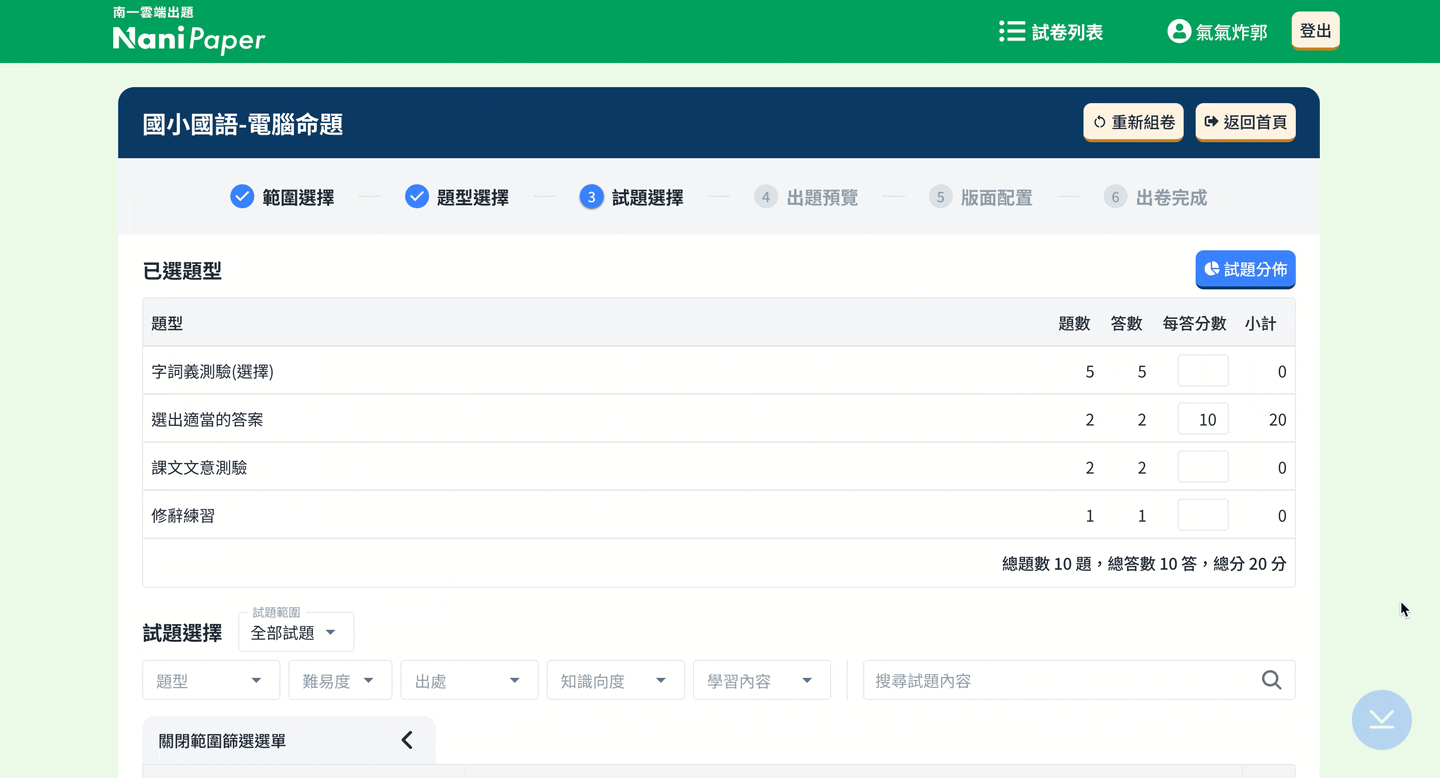
Task: Click the search magnifier icon
Action: click(1271, 680)
